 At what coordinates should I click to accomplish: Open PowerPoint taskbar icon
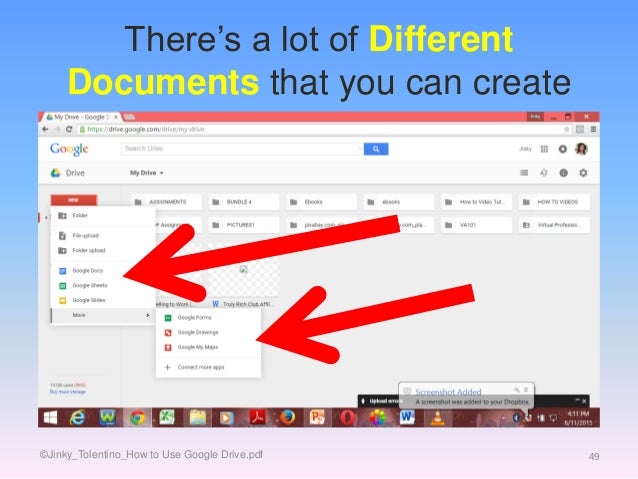click(x=317, y=418)
